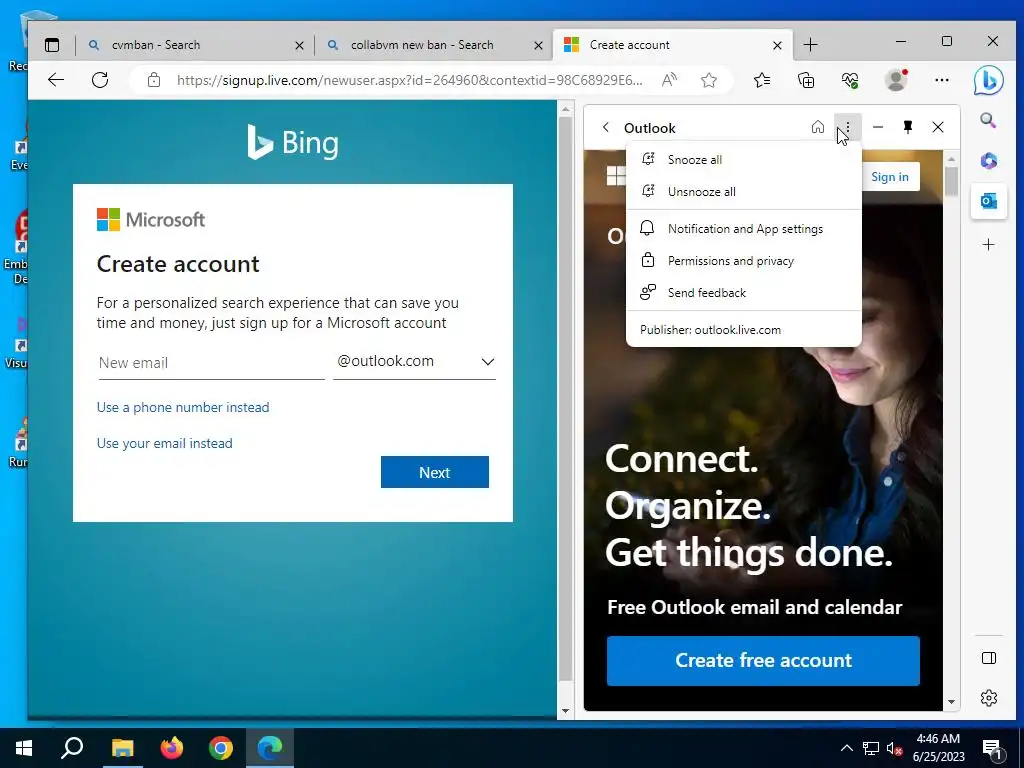This screenshot has height=768, width=1024.
Task: Open Edge Settings and more ellipsis
Action: pos(941,80)
